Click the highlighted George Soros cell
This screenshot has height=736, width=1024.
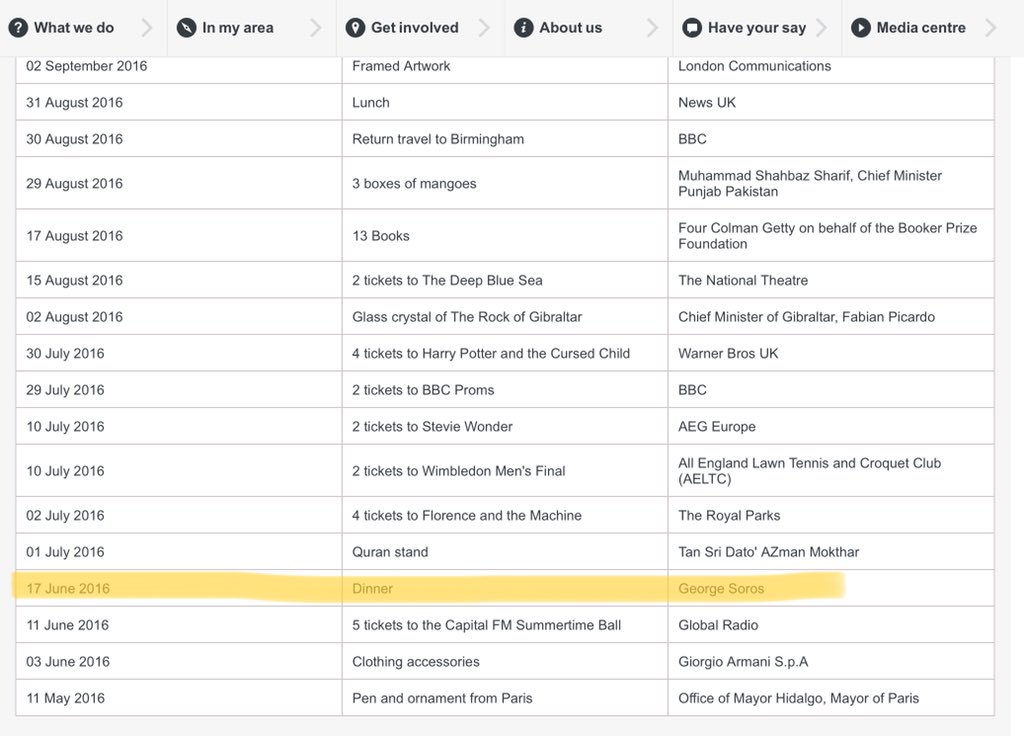pos(831,588)
